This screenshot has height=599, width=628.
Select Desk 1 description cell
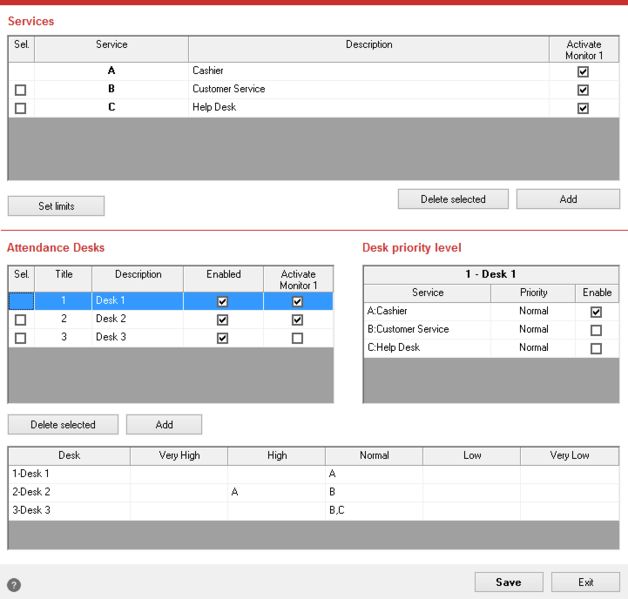tap(137, 301)
